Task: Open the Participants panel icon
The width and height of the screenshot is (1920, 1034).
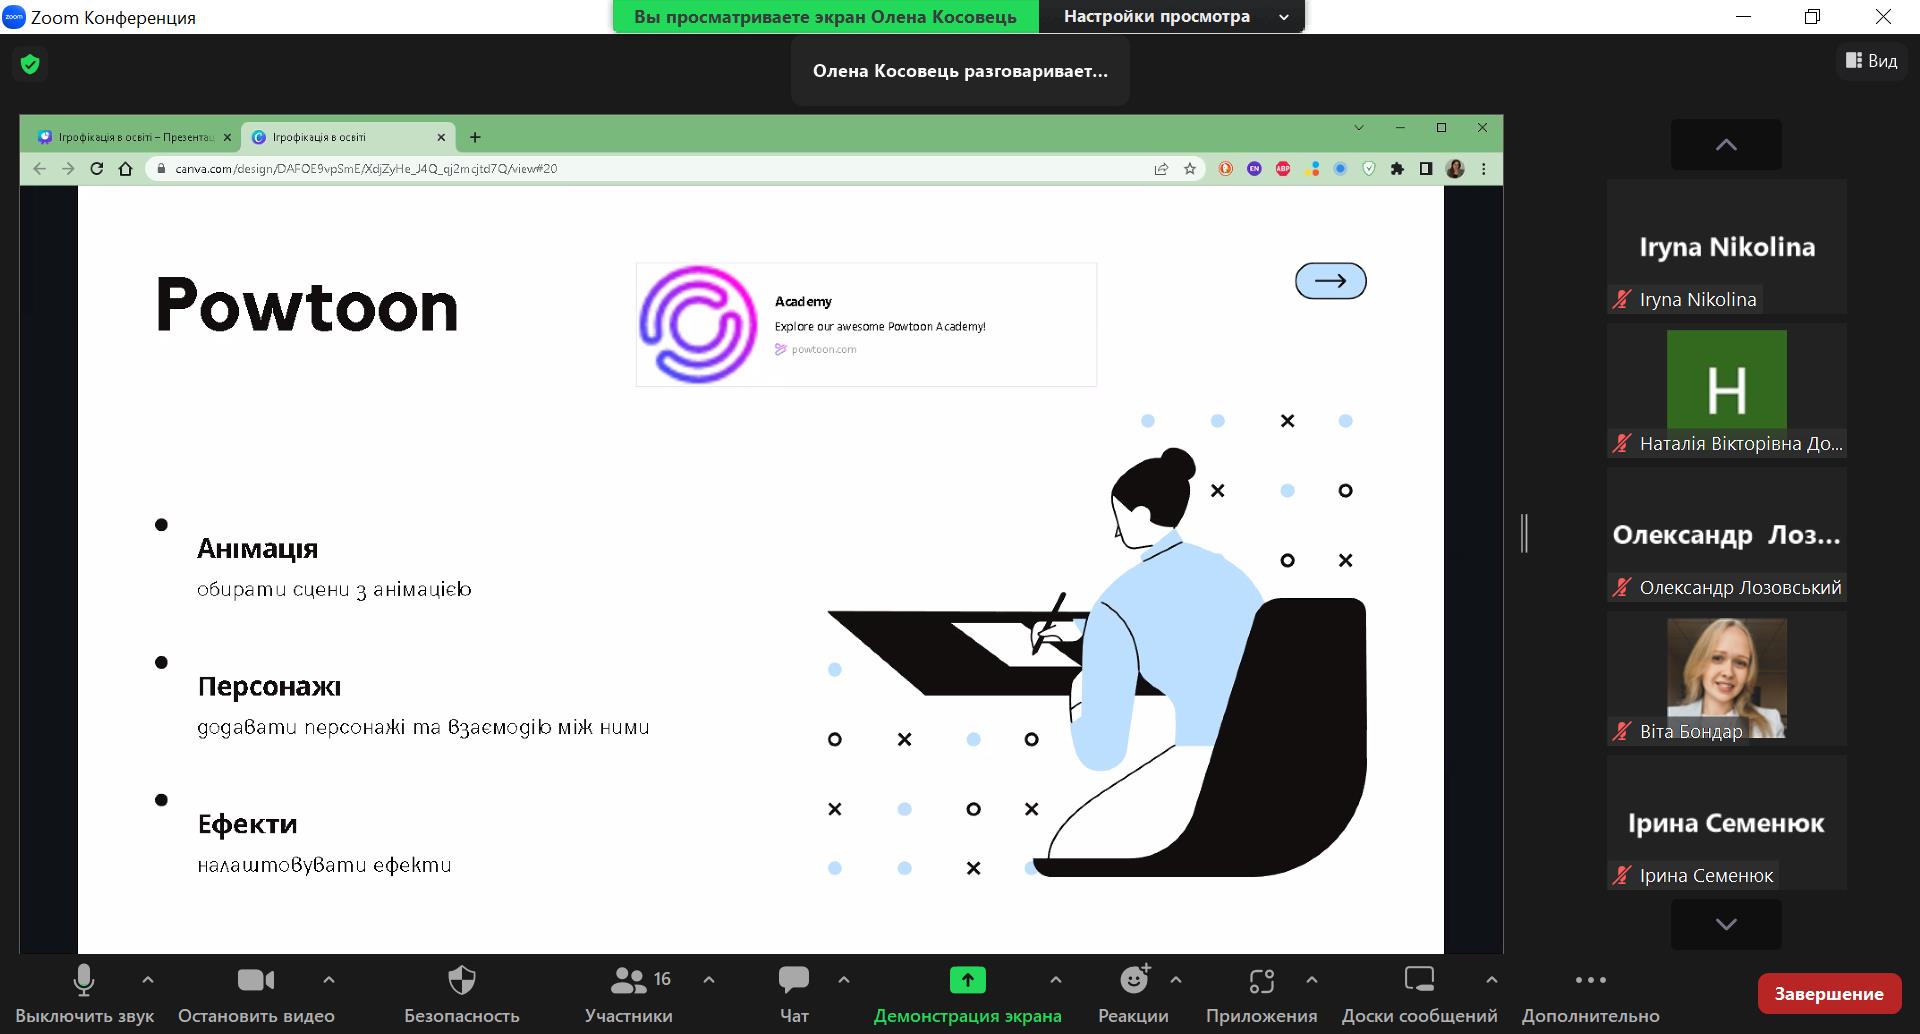Action: click(x=628, y=981)
